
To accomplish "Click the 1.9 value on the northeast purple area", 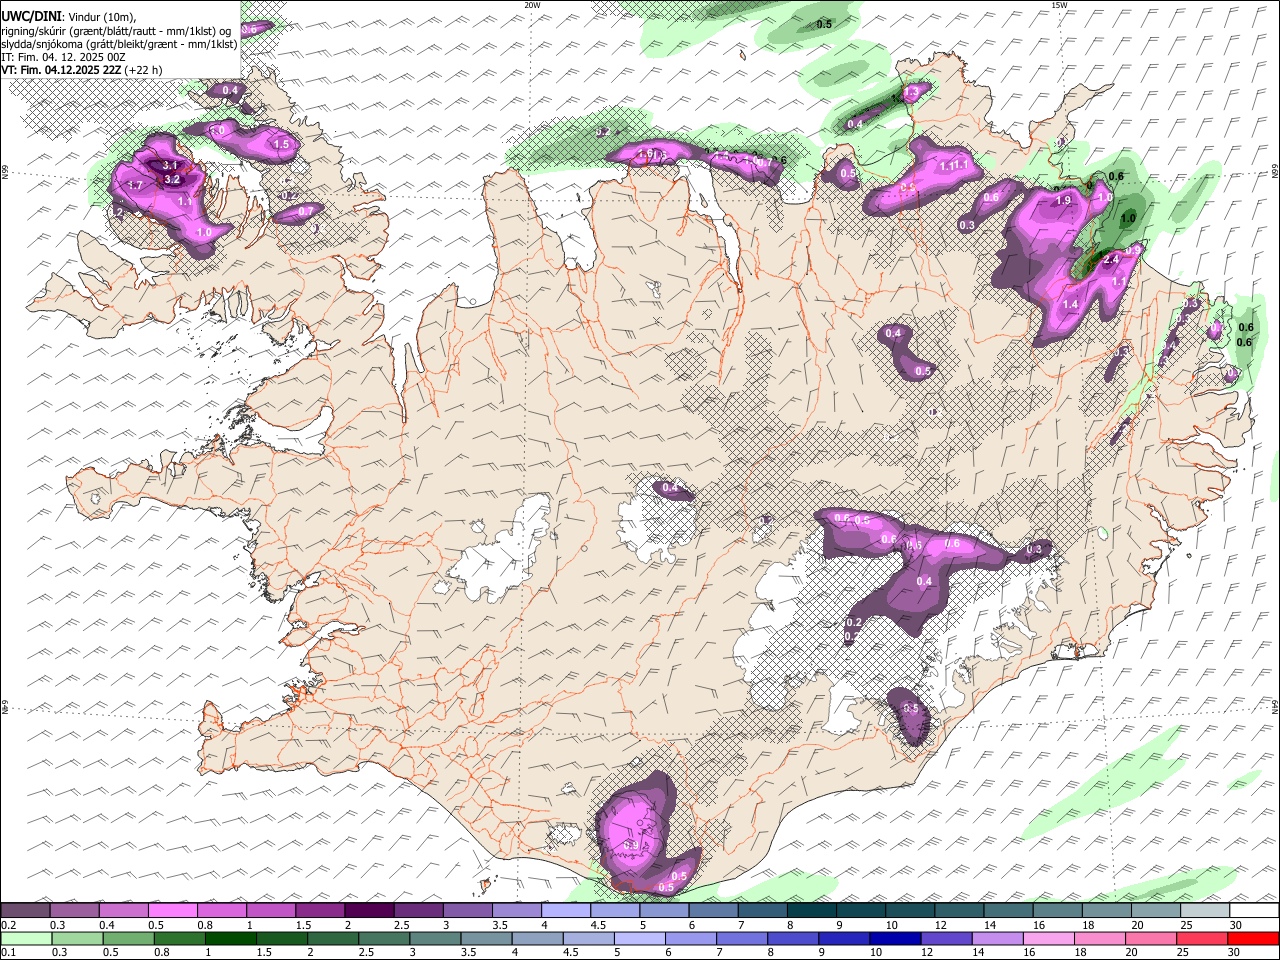I will pyautogui.click(x=1063, y=201).
